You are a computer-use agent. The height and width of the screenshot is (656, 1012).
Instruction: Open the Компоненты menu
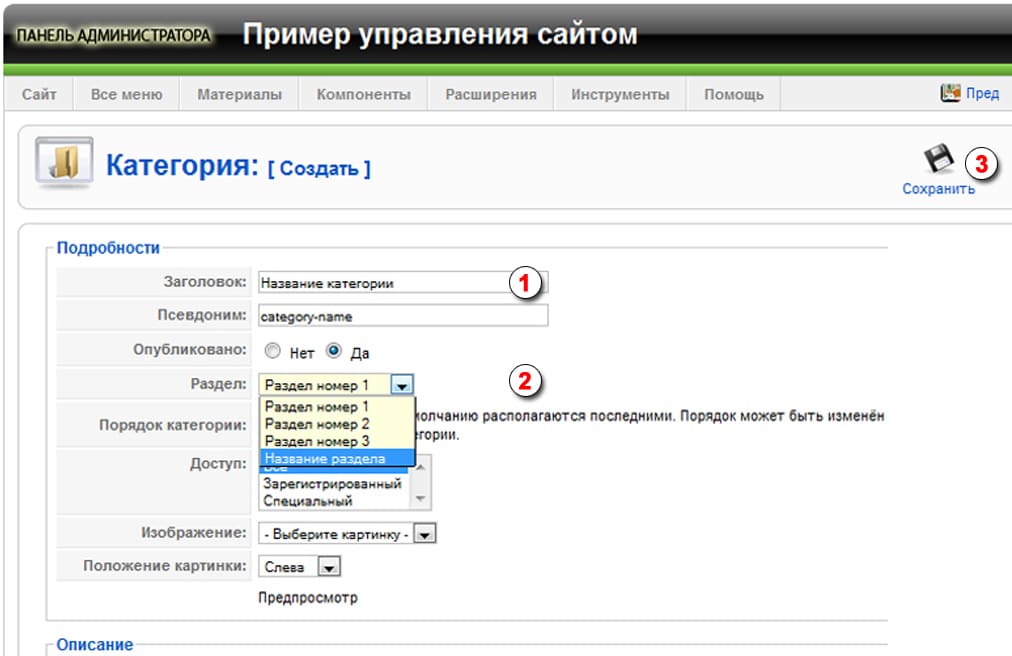(x=364, y=92)
